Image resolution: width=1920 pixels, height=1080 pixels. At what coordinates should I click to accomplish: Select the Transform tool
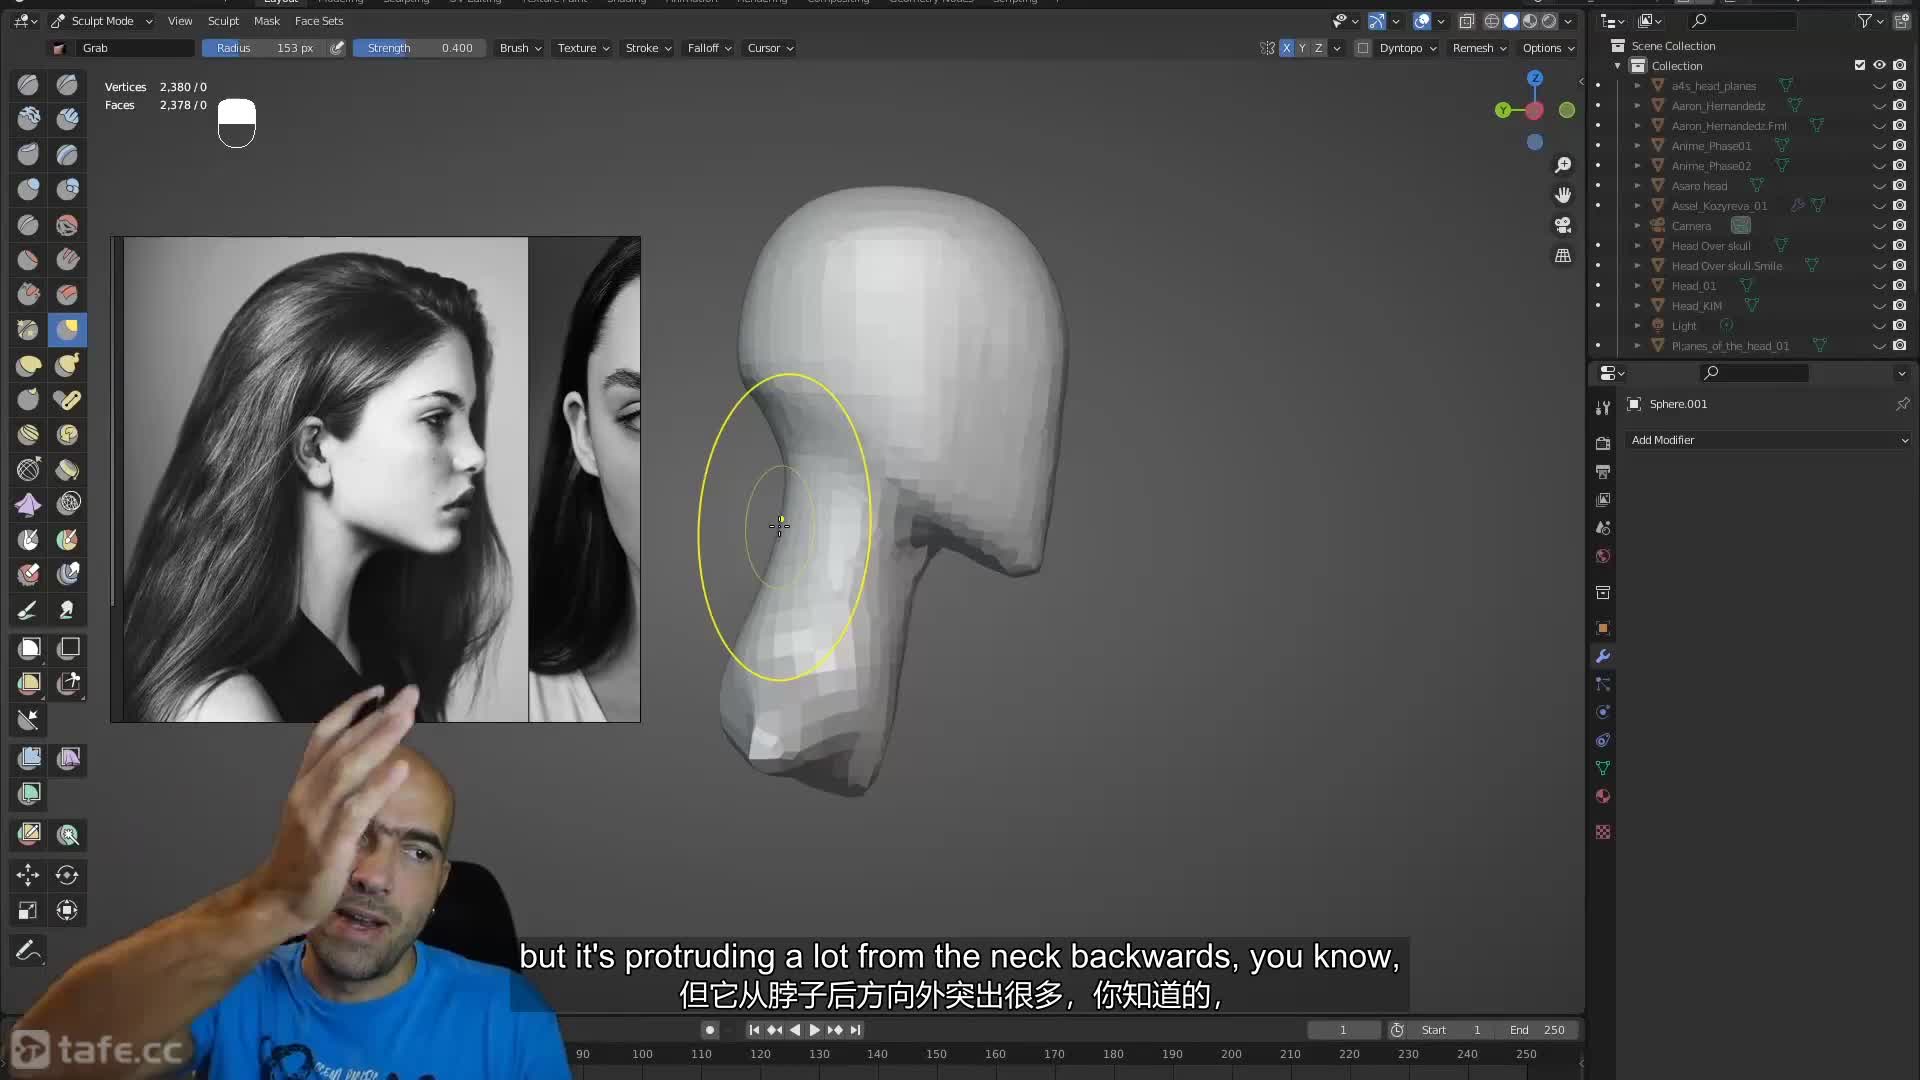click(67, 910)
